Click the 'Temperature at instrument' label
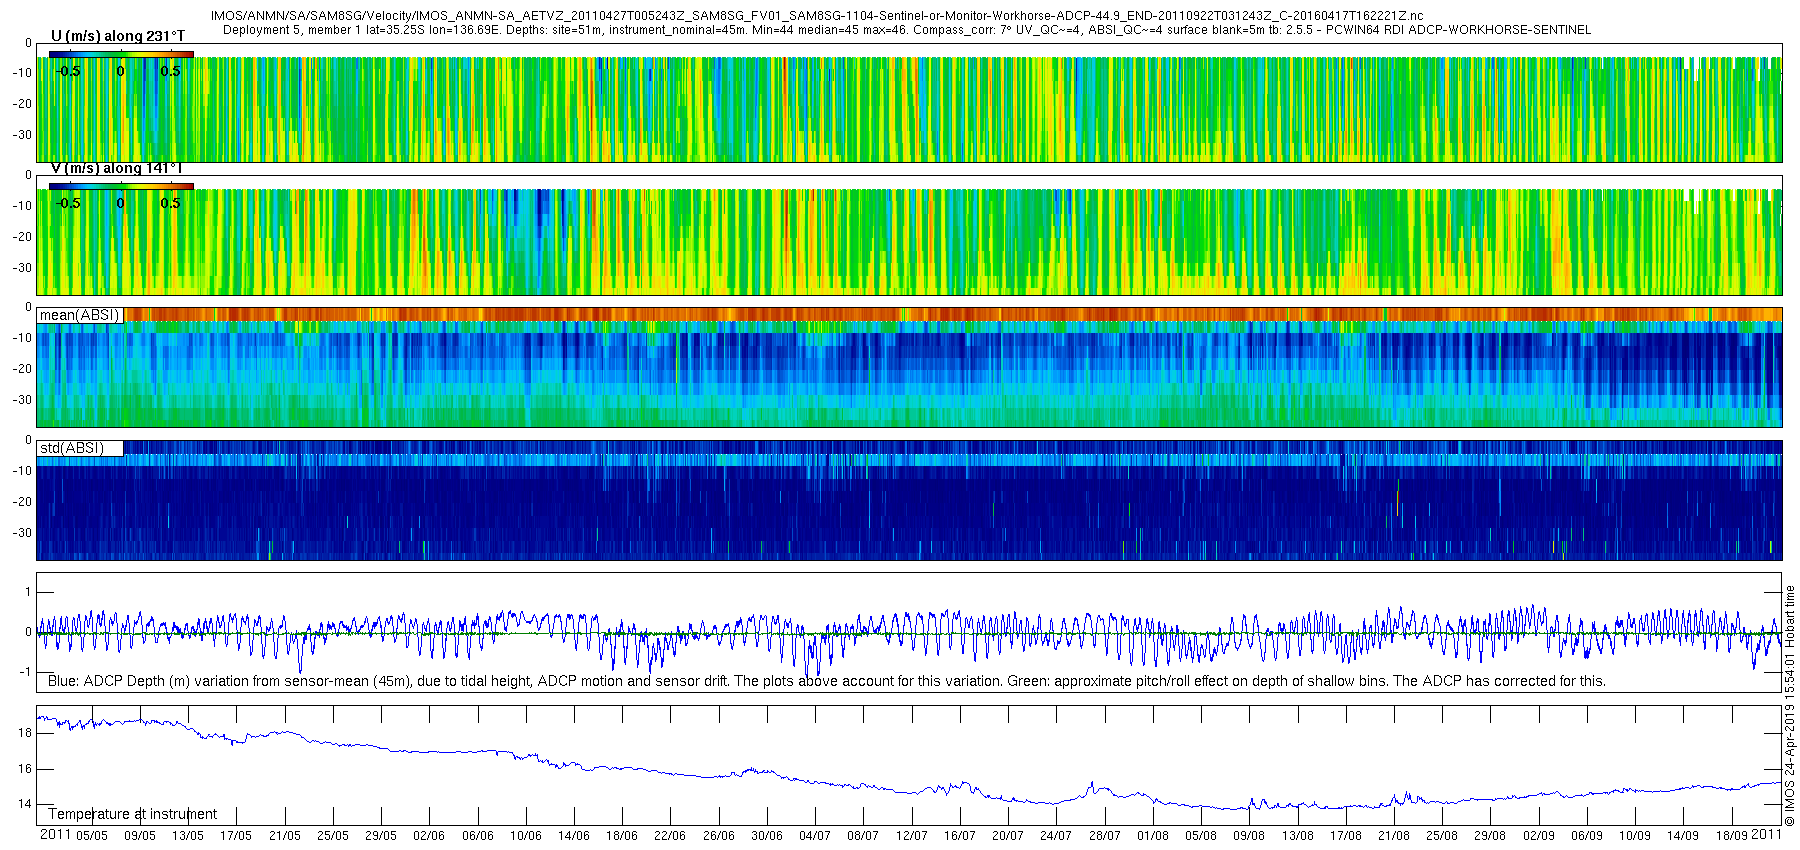The image size is (1800, 850). tap(132, 814)
